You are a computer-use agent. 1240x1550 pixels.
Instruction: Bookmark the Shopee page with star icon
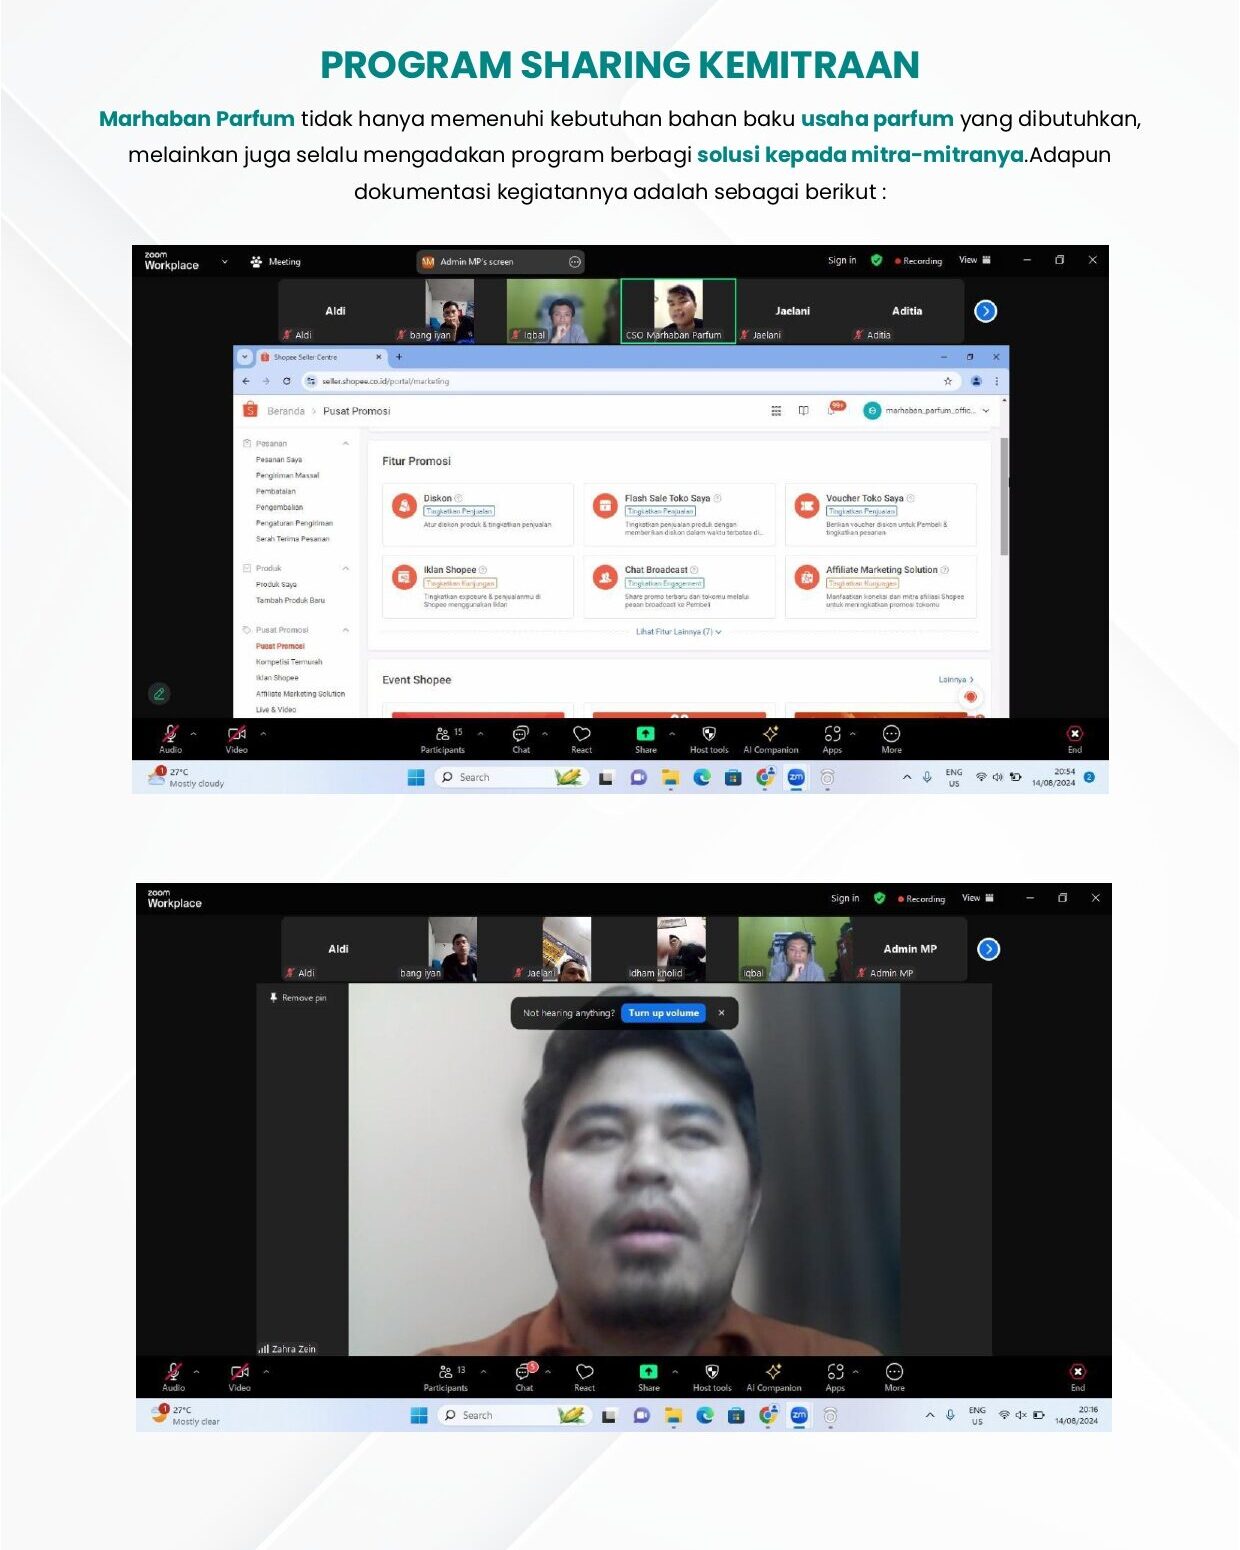coord(948,381)
